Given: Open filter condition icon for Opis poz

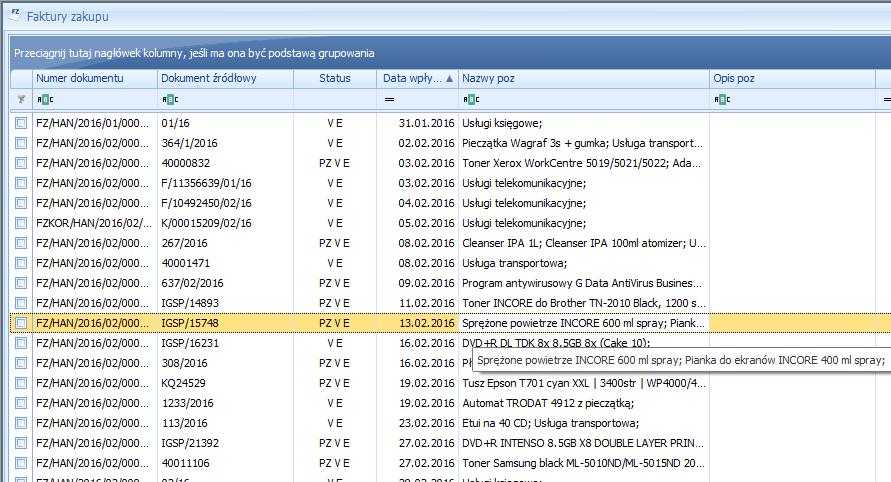Looking at the screenshot, I should pos(722,99).
